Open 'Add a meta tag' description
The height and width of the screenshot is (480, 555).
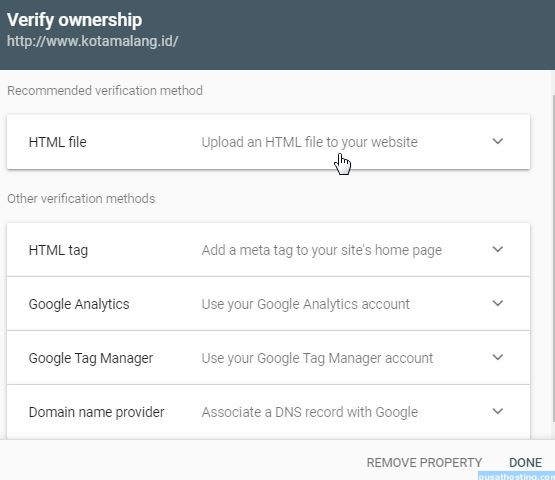(321, 250)
